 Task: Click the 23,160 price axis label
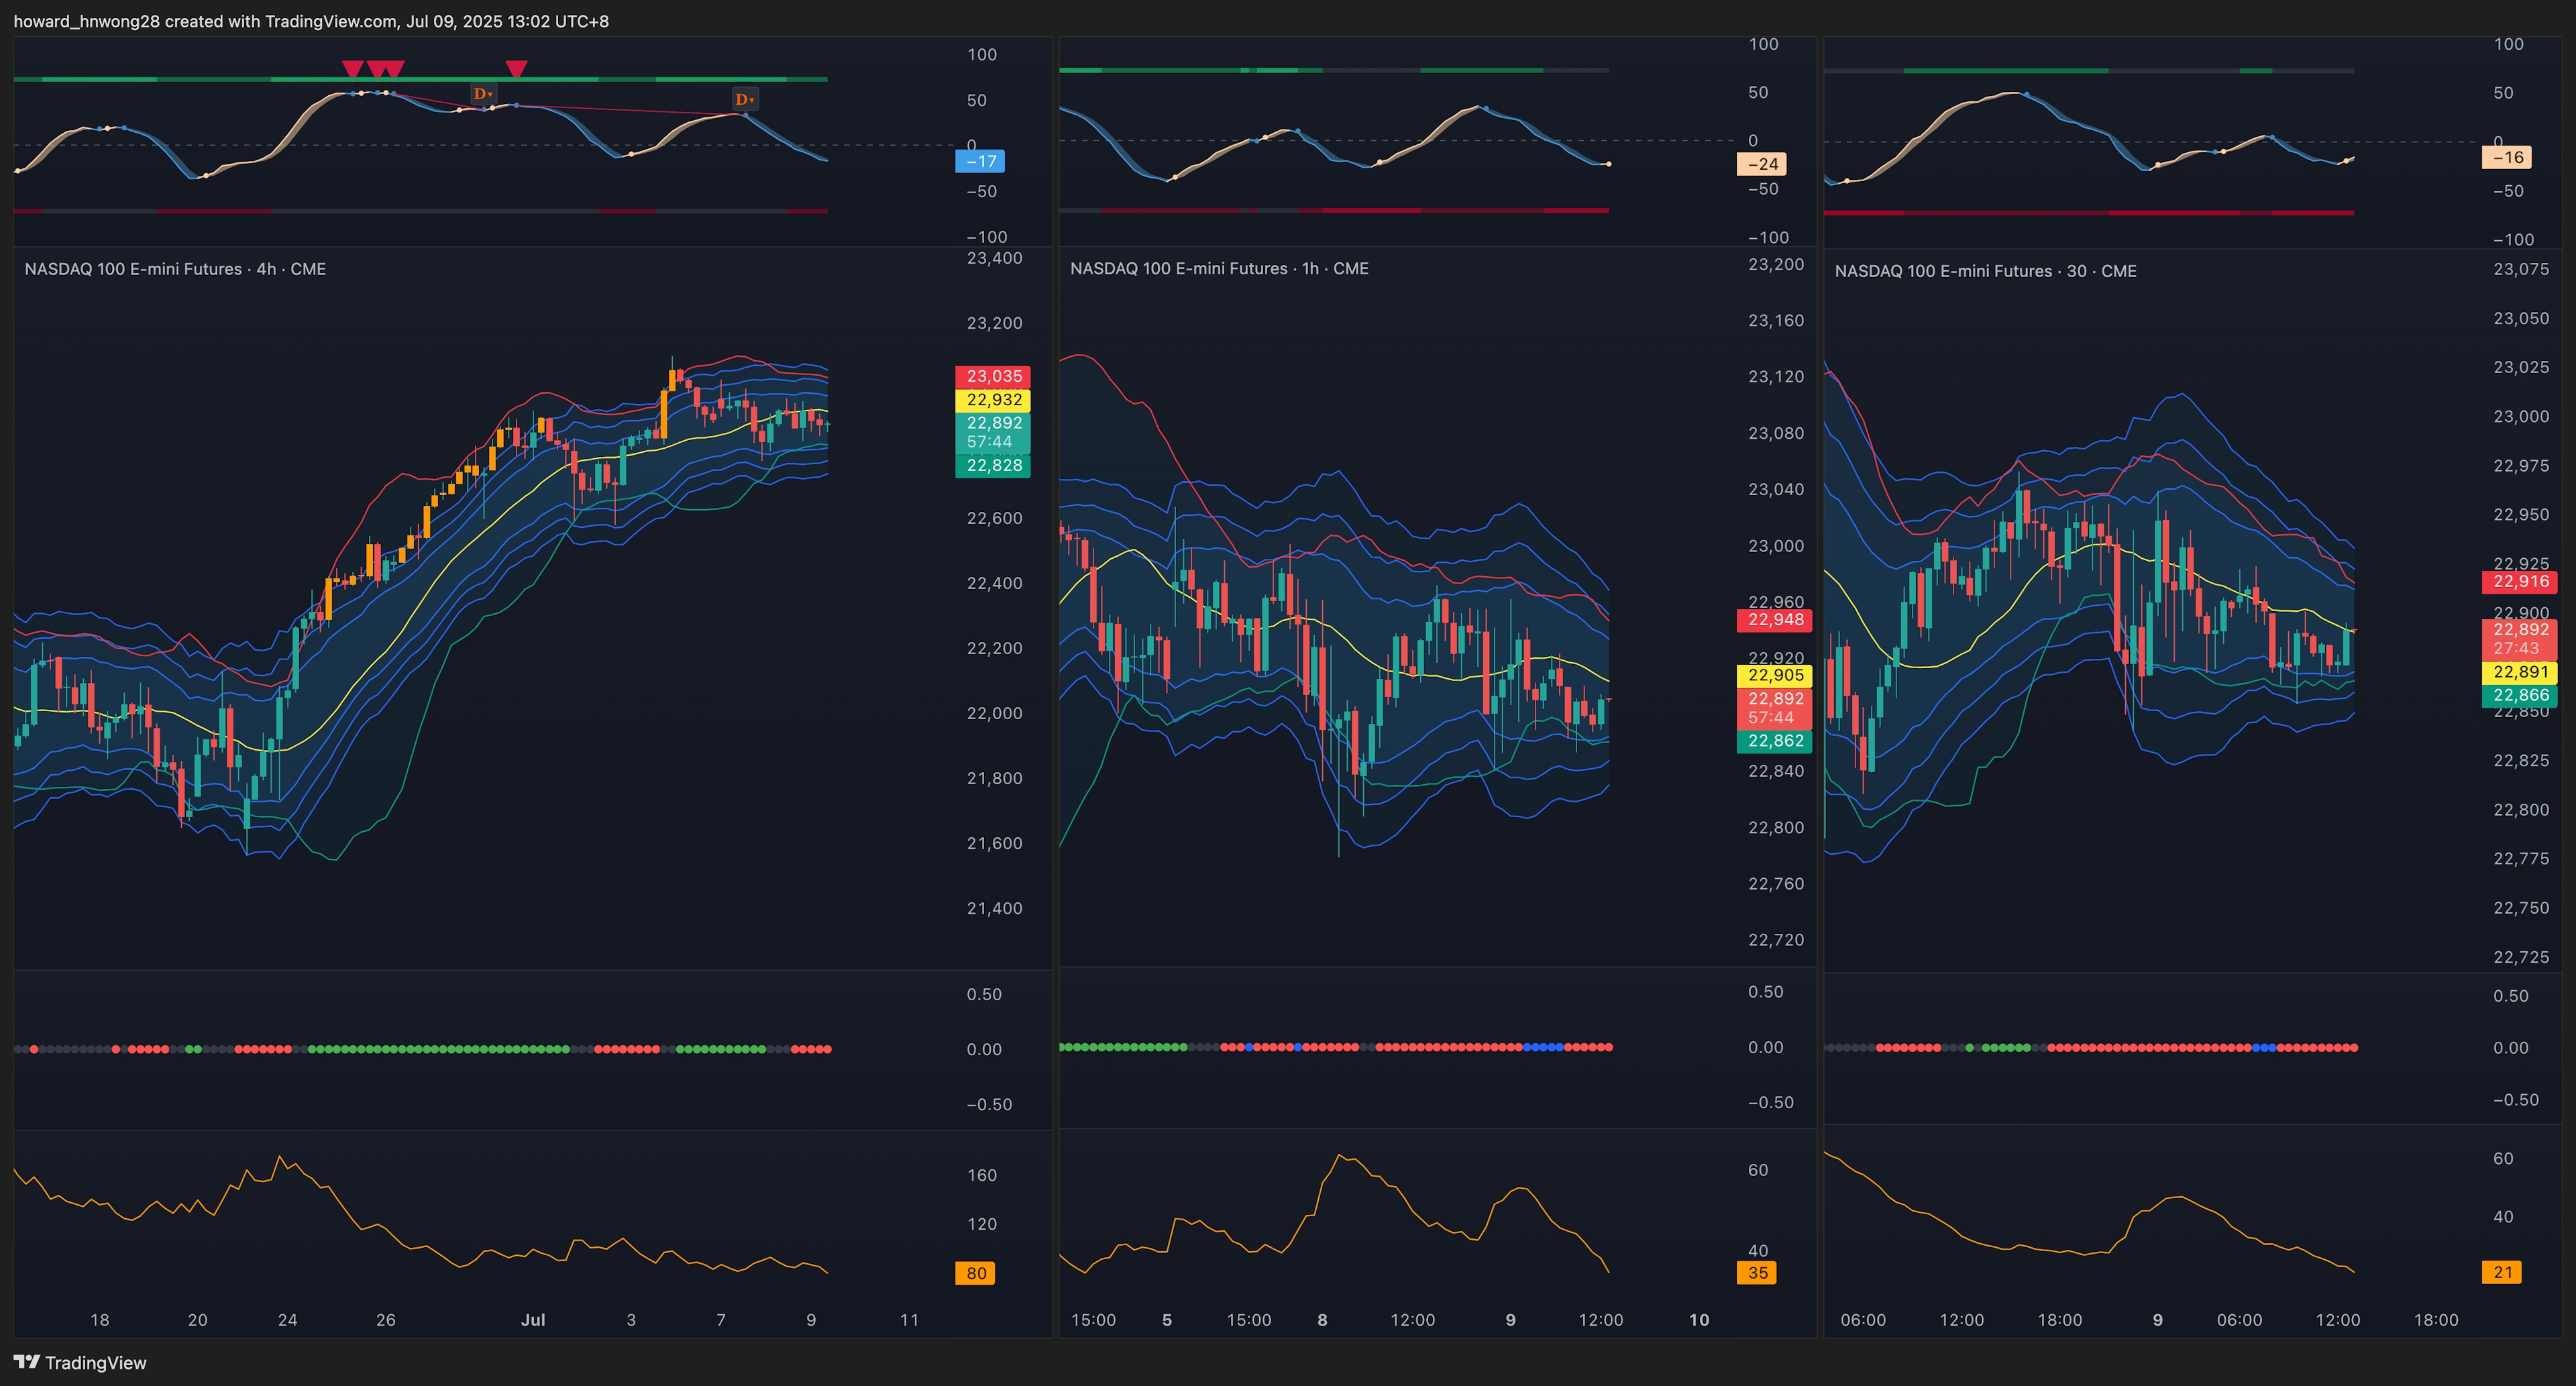1776,320
